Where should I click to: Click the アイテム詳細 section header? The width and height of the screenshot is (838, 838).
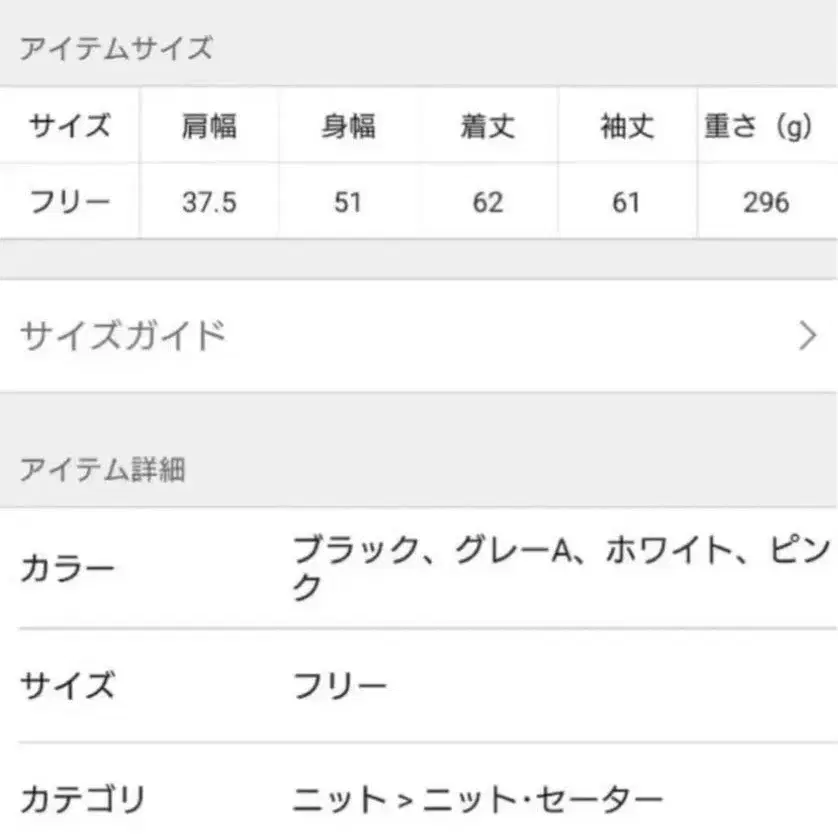tap(102, 469)
